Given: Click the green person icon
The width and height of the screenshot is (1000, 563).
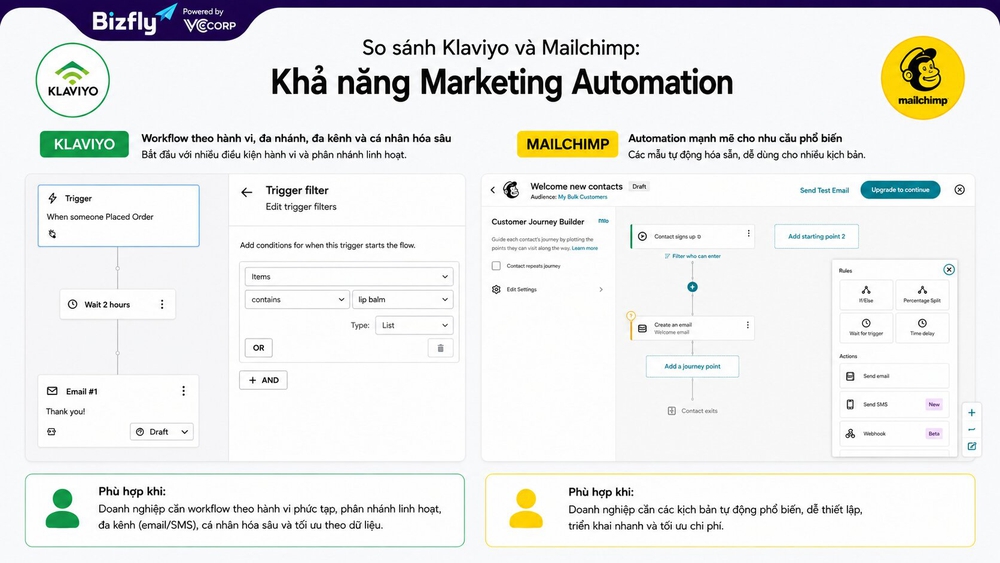Looking at the screenshot, I should click(x=62, y=508).
